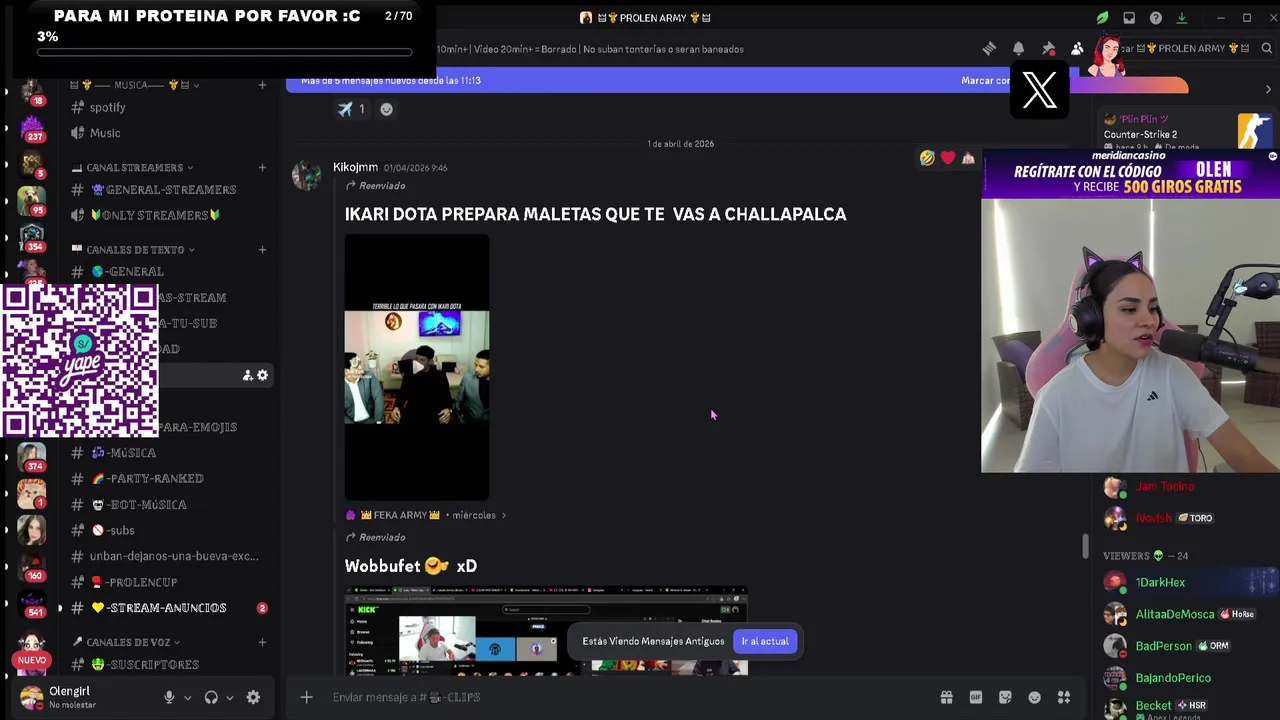Viewport: 1280px width, 720px height.
Task: Open FEKA ARMY forwarded source link
Action: click(426, 515)
